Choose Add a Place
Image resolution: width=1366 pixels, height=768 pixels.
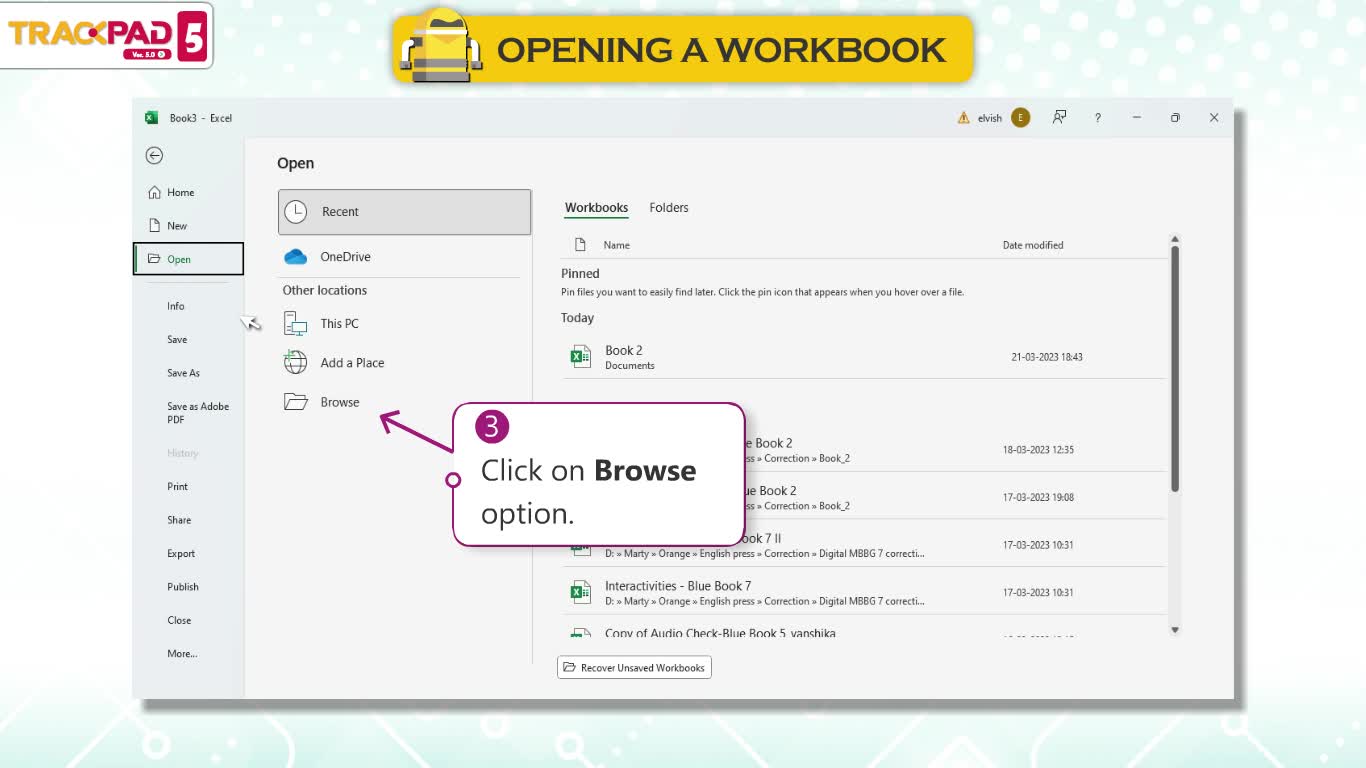pyautogui.click(x=400, y=363)
